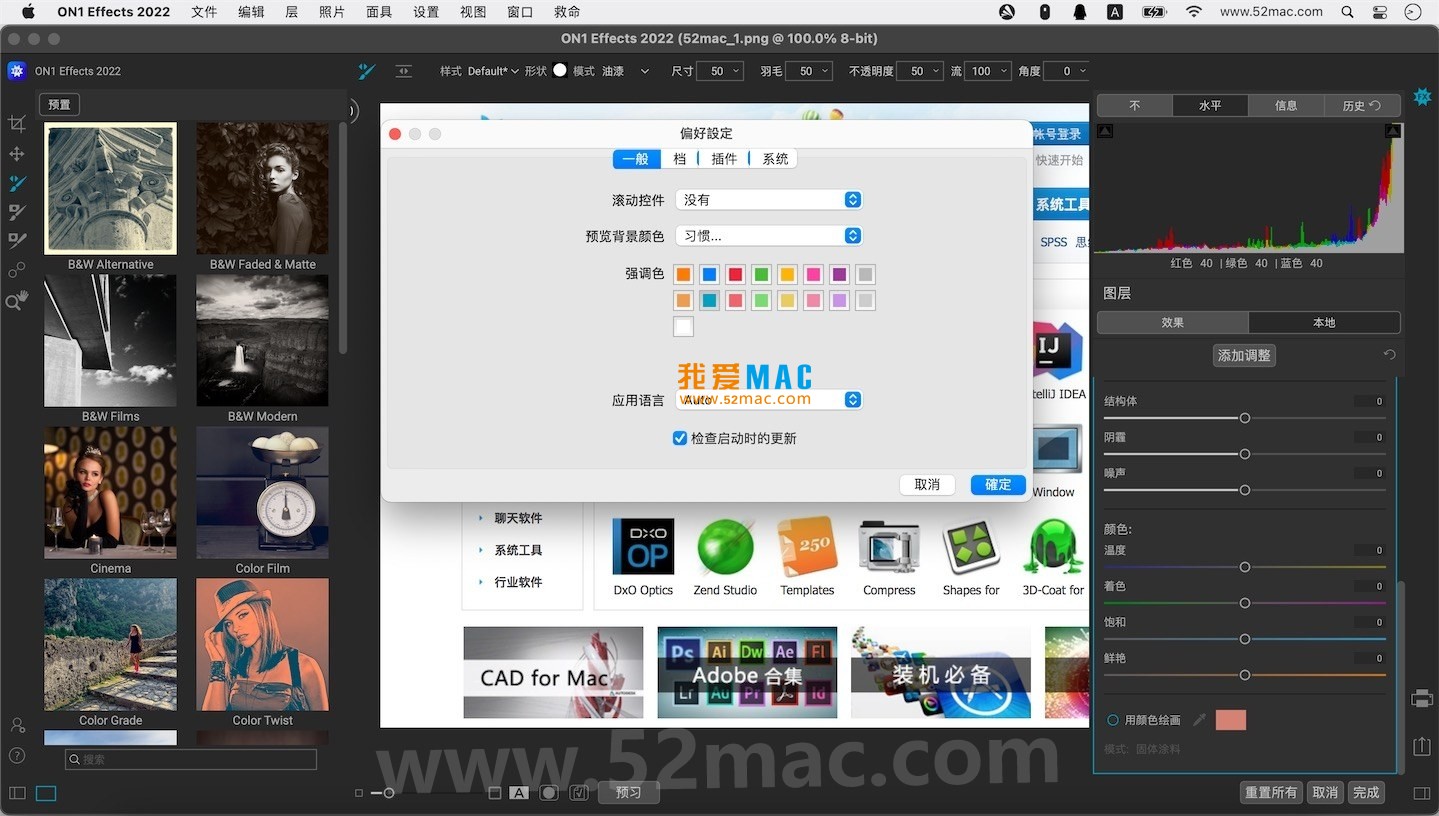The width and height of the screenshot is (1439, 816).
Task: Open the 不透明度 opacity dropdown
Action: coord(920,71)
